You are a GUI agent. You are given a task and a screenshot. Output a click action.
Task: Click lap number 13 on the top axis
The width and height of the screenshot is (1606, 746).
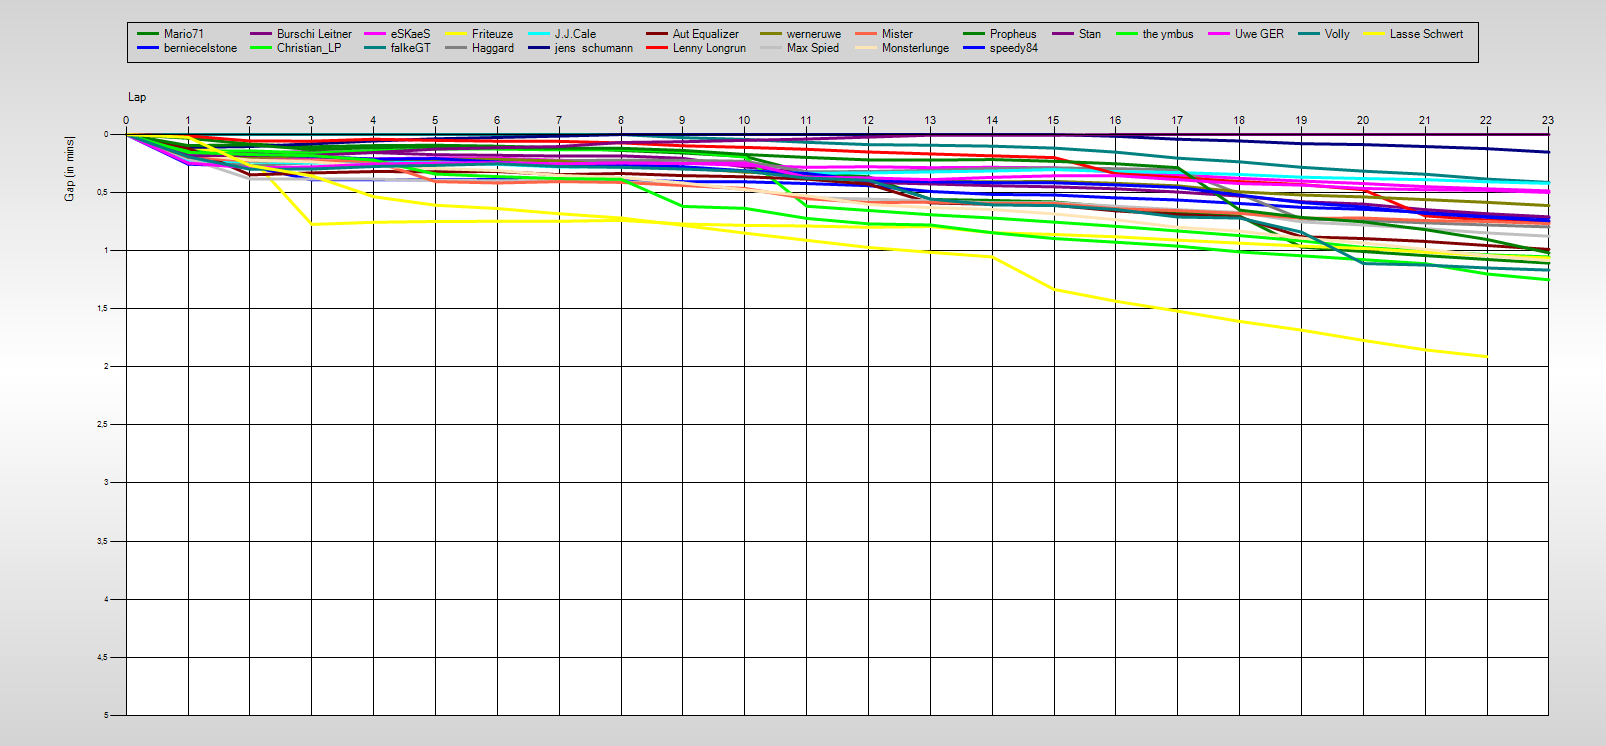[x=930, y=120]
